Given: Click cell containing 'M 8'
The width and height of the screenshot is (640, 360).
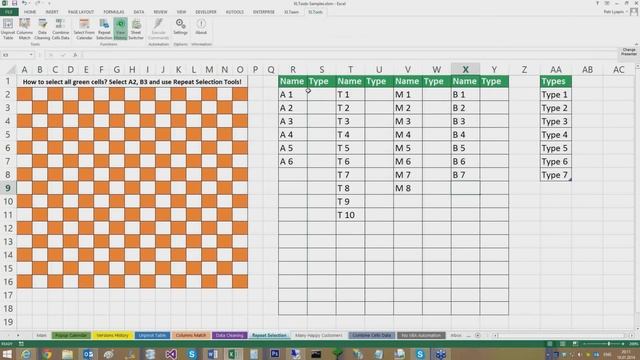Looking at the screenshot, I should coord(408,188).
